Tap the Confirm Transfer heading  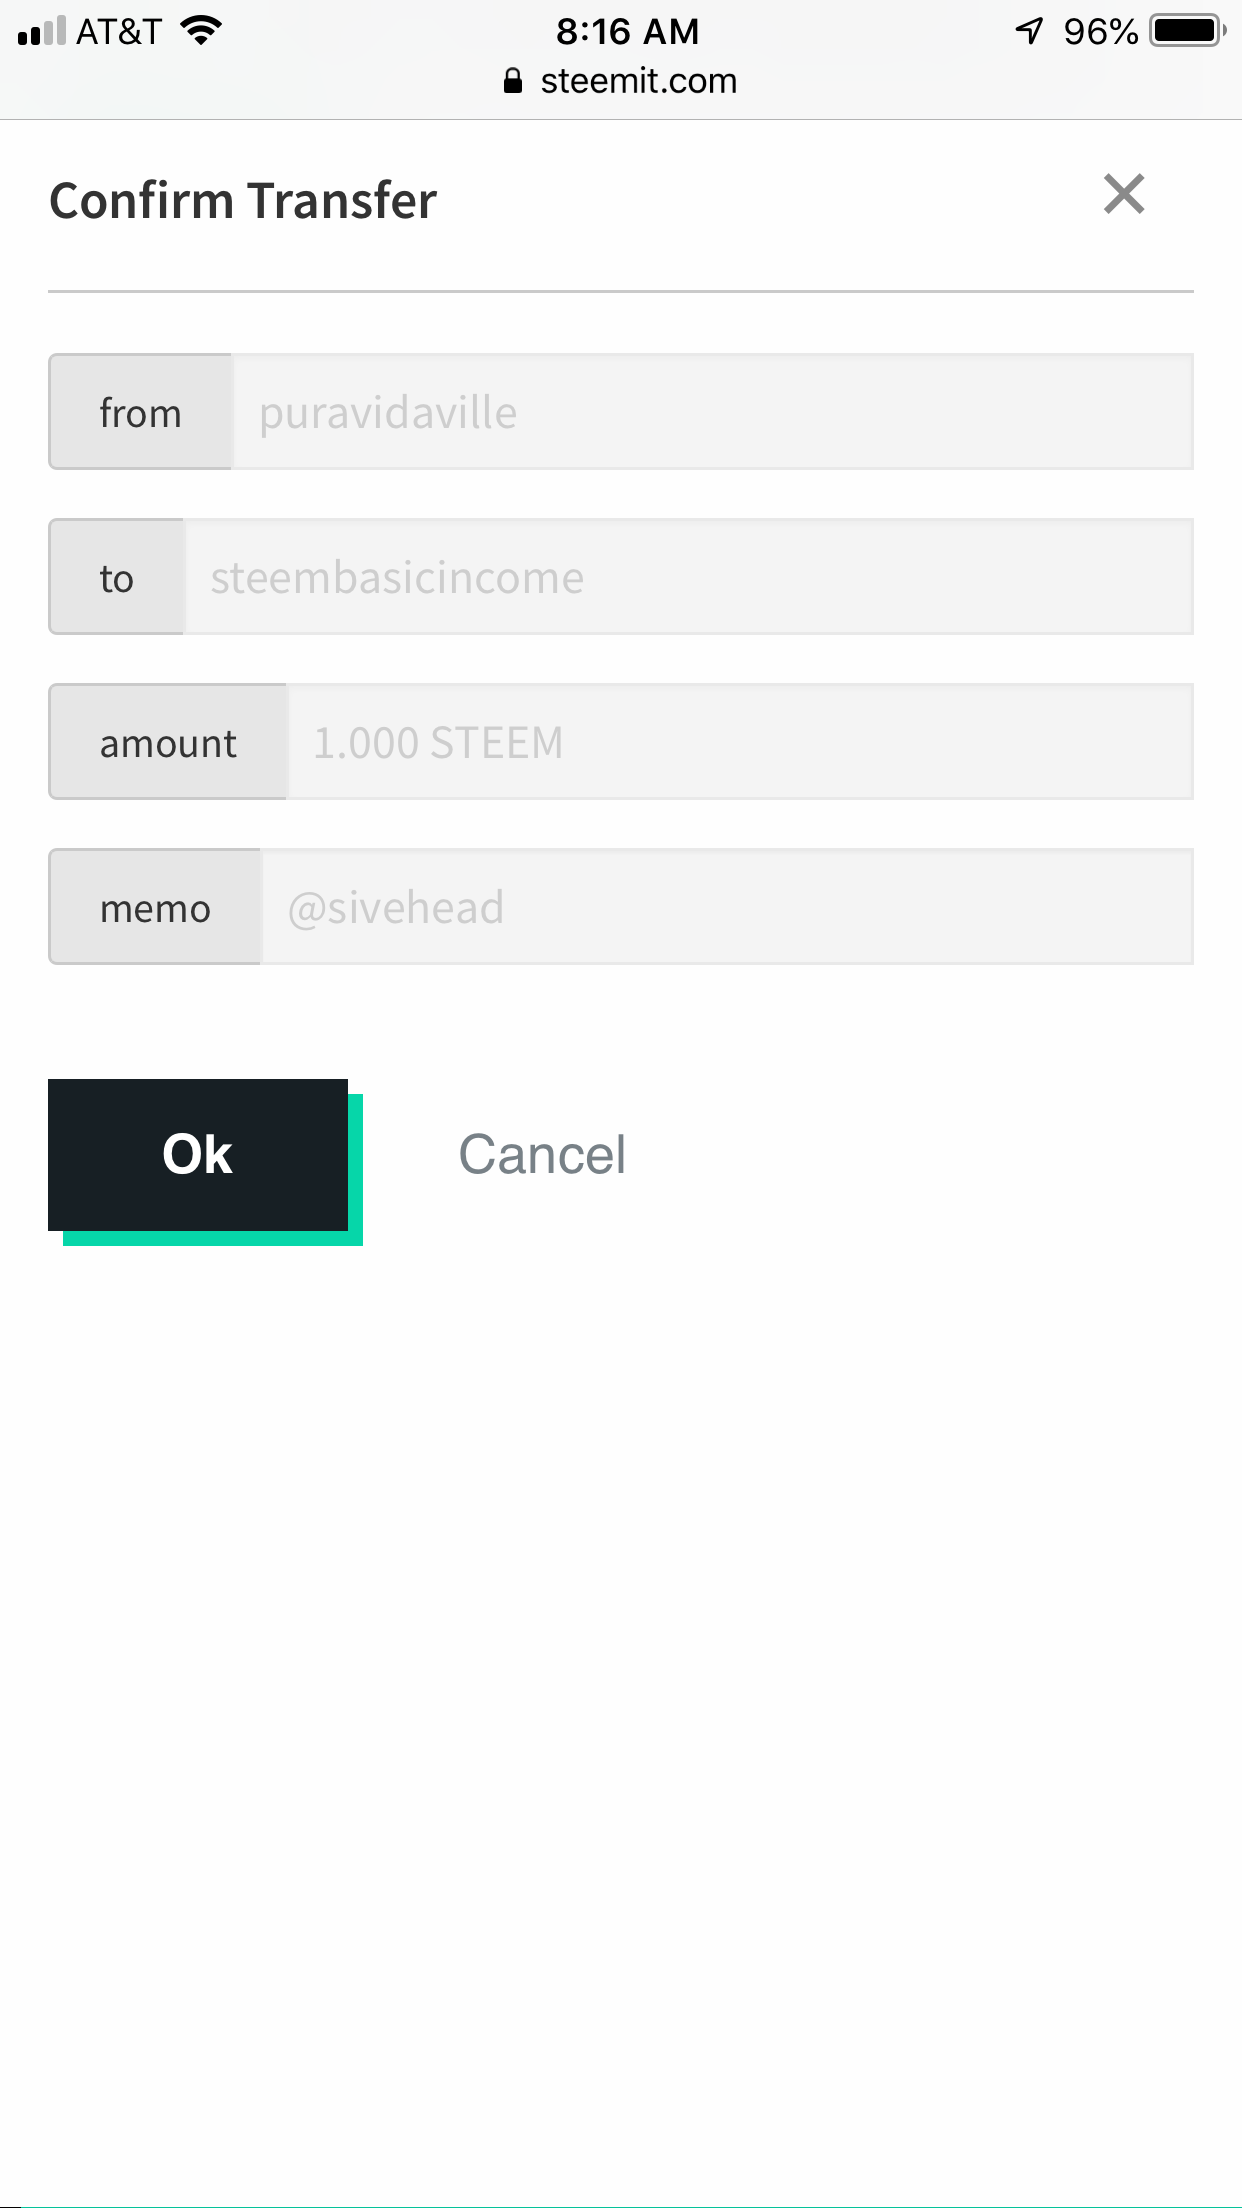tap(243, 200)
